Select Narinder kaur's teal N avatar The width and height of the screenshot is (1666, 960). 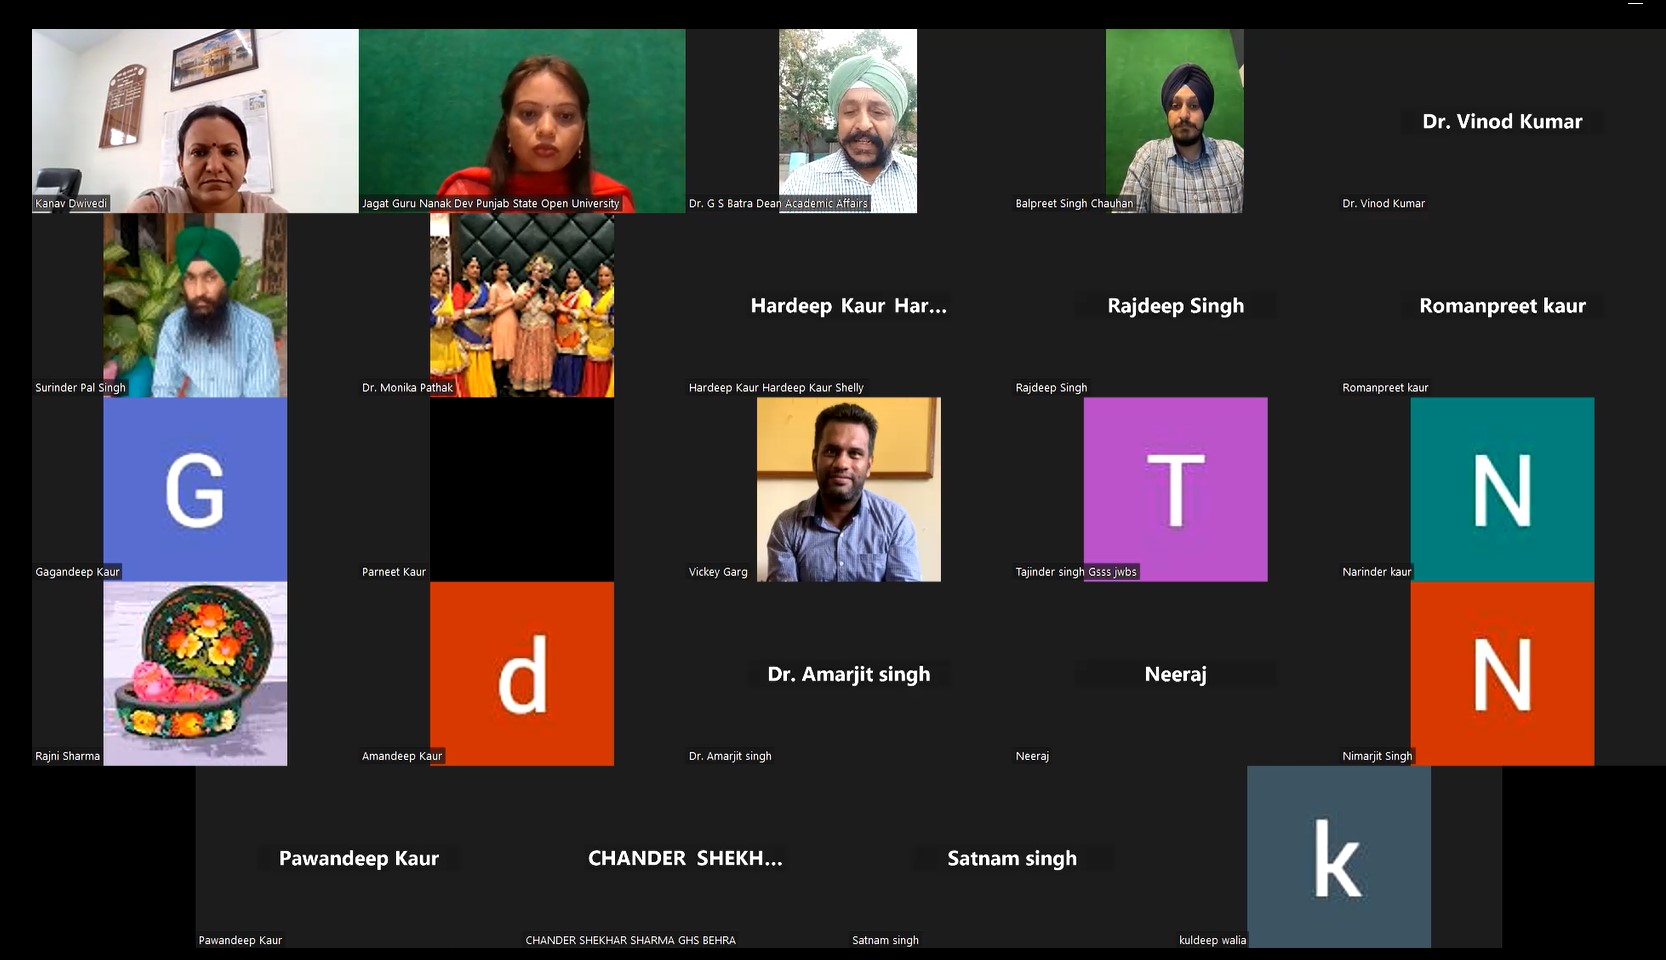click(1502, 490)
